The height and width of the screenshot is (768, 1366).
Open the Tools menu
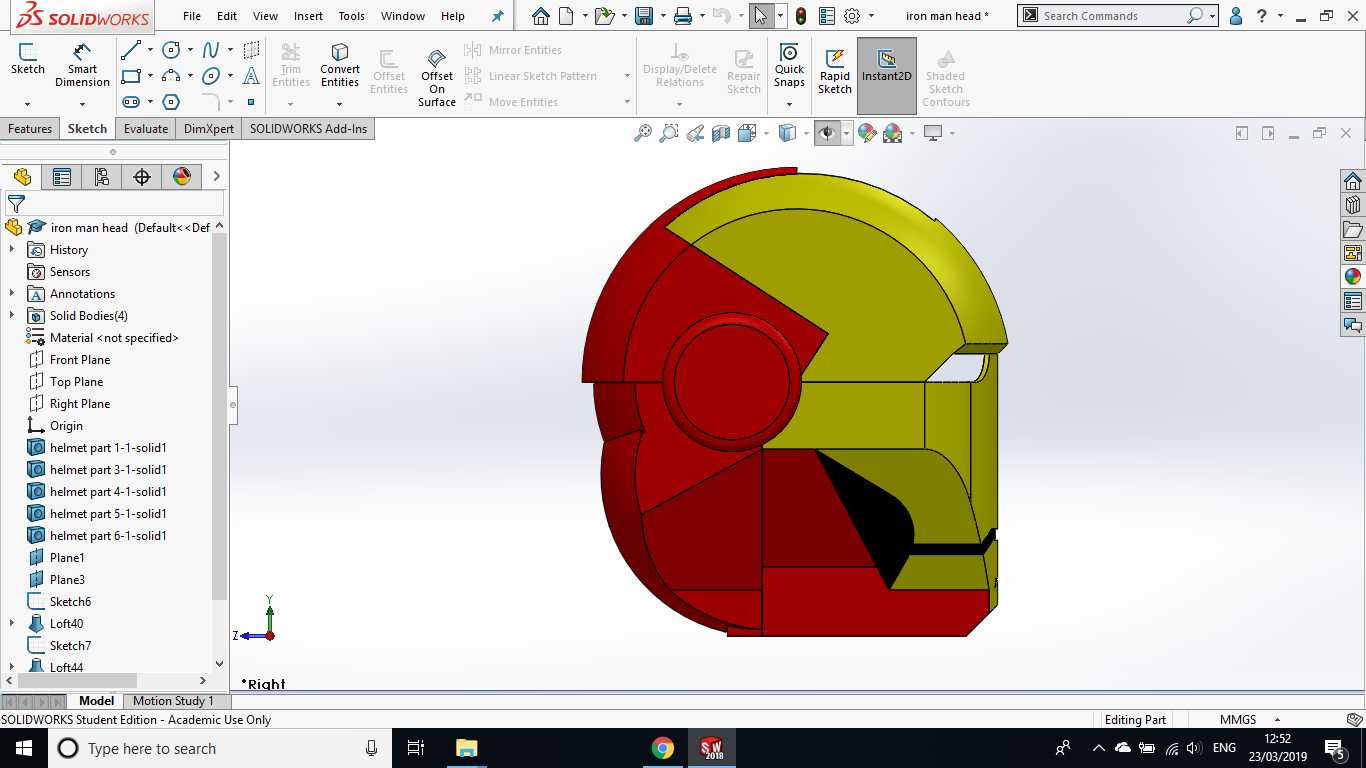(352, 16)
